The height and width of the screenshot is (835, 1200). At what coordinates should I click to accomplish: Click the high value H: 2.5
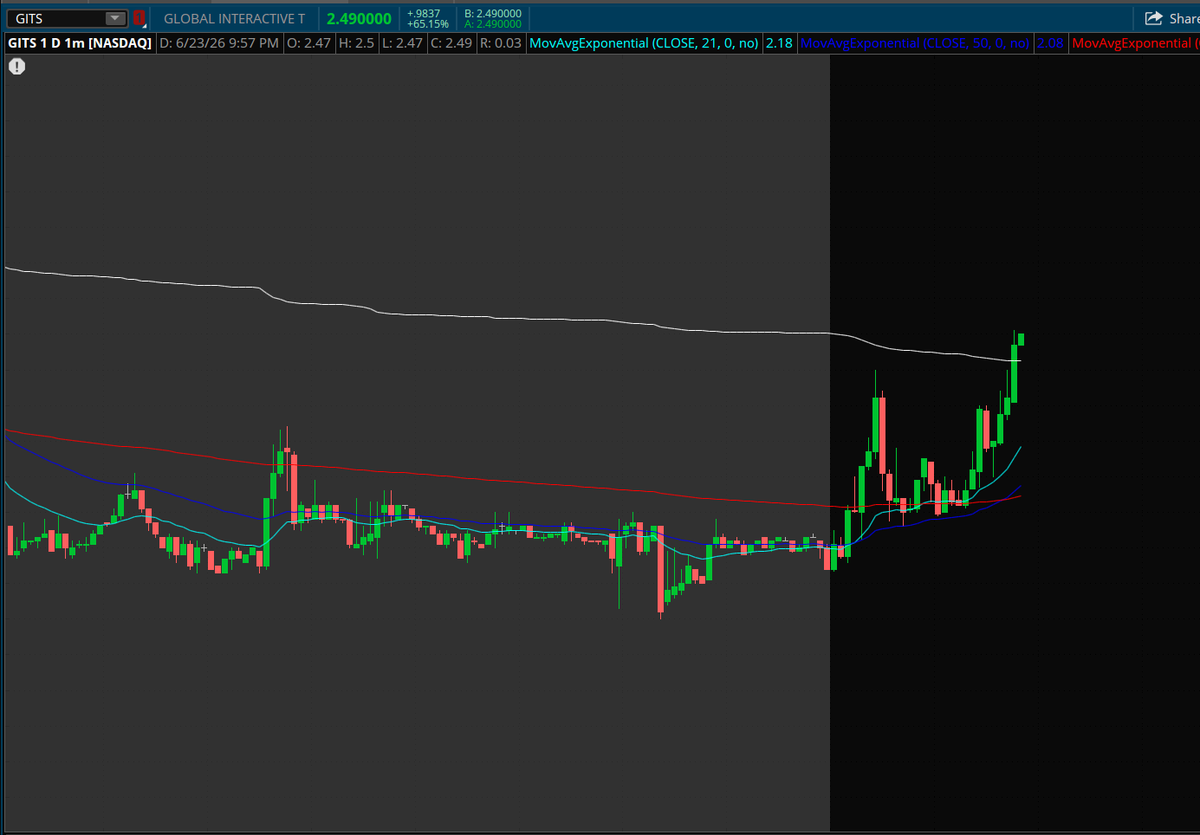(x=356, y=43)
